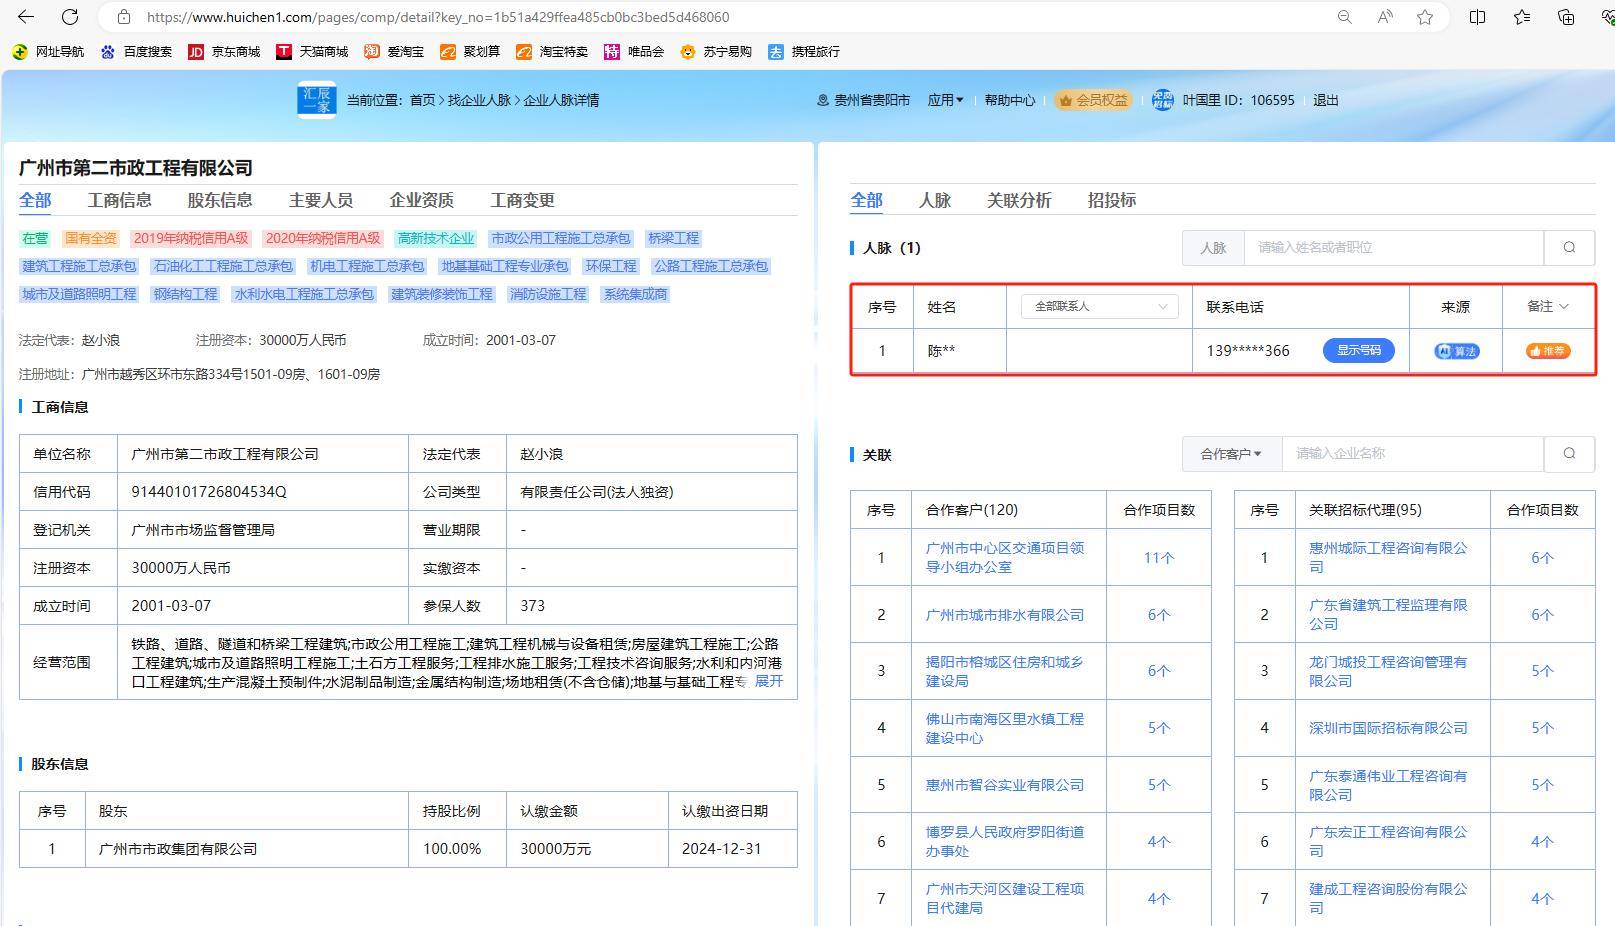Click the 国有全资 tag

pyautogui.click(x=90, y=238)
